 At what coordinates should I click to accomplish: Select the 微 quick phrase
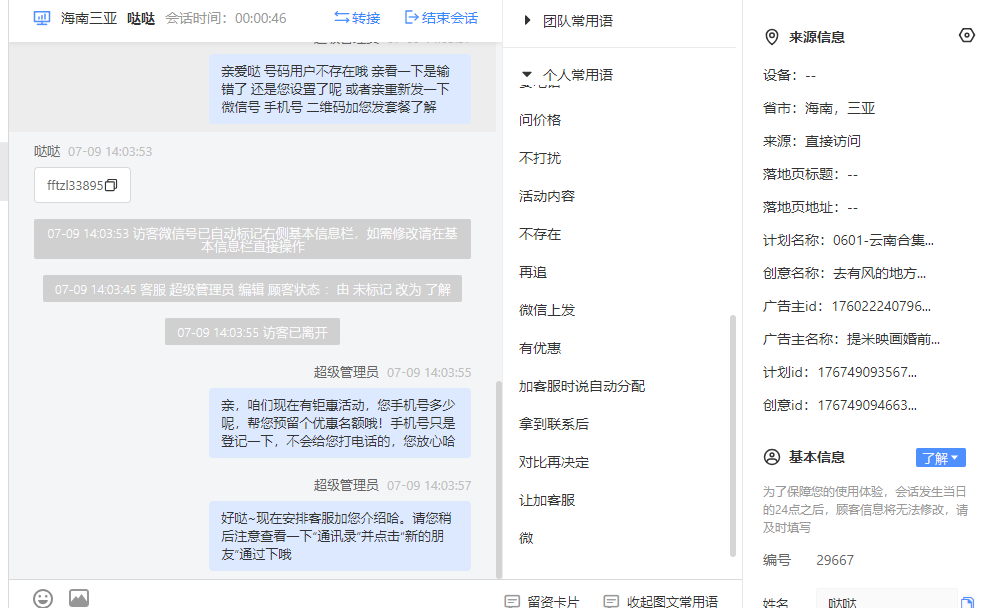point(526,538)
